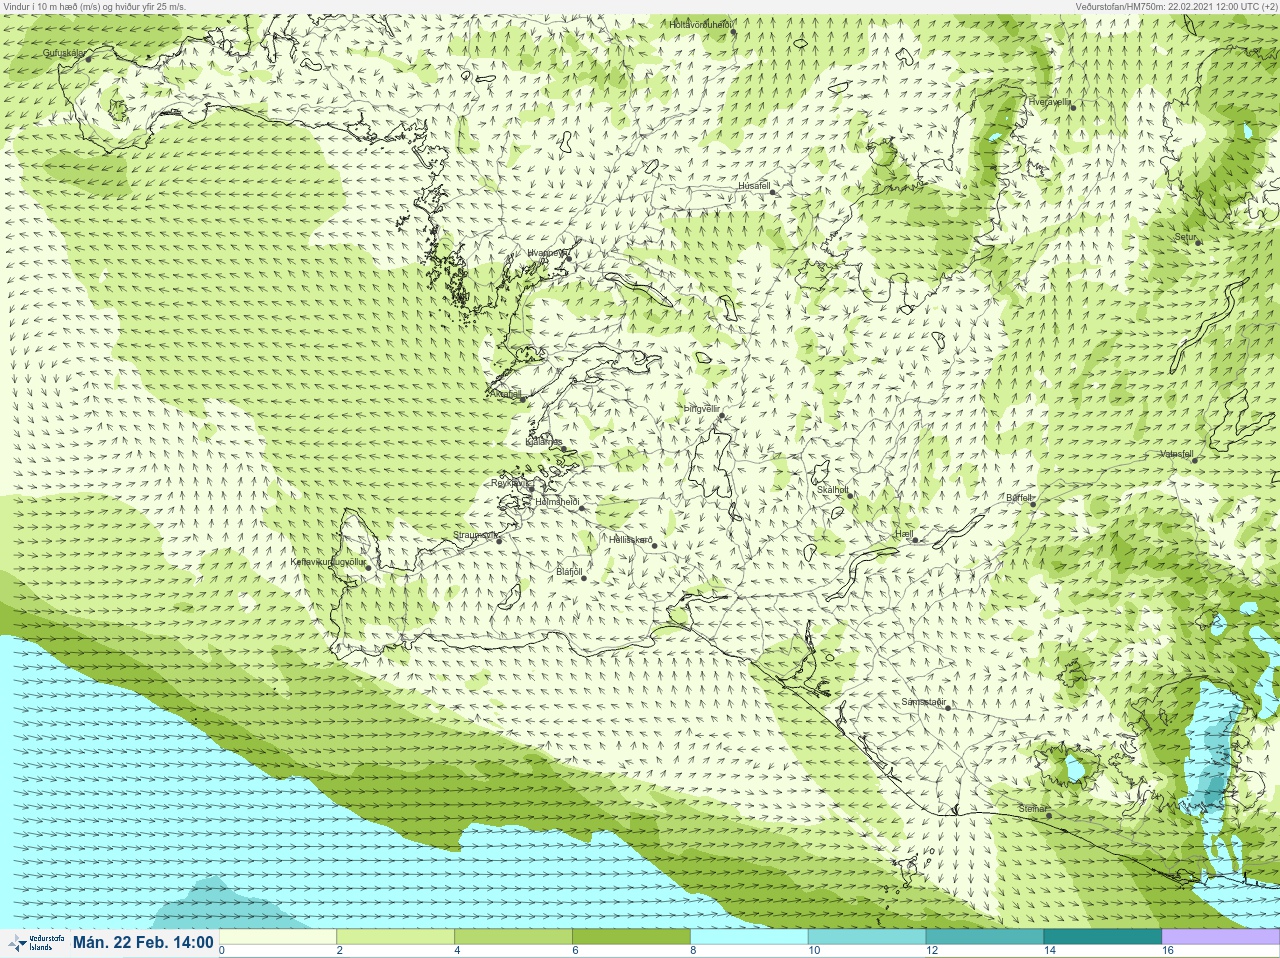Click the legend value 8 label
Screen dimensions: 1280x958
(694, 950)
